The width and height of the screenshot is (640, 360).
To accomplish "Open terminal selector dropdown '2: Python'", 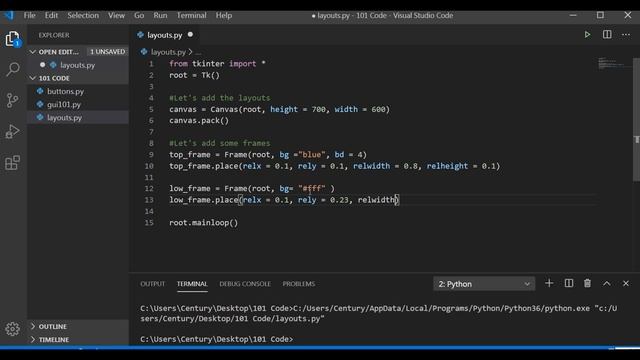I will point(484,284).
